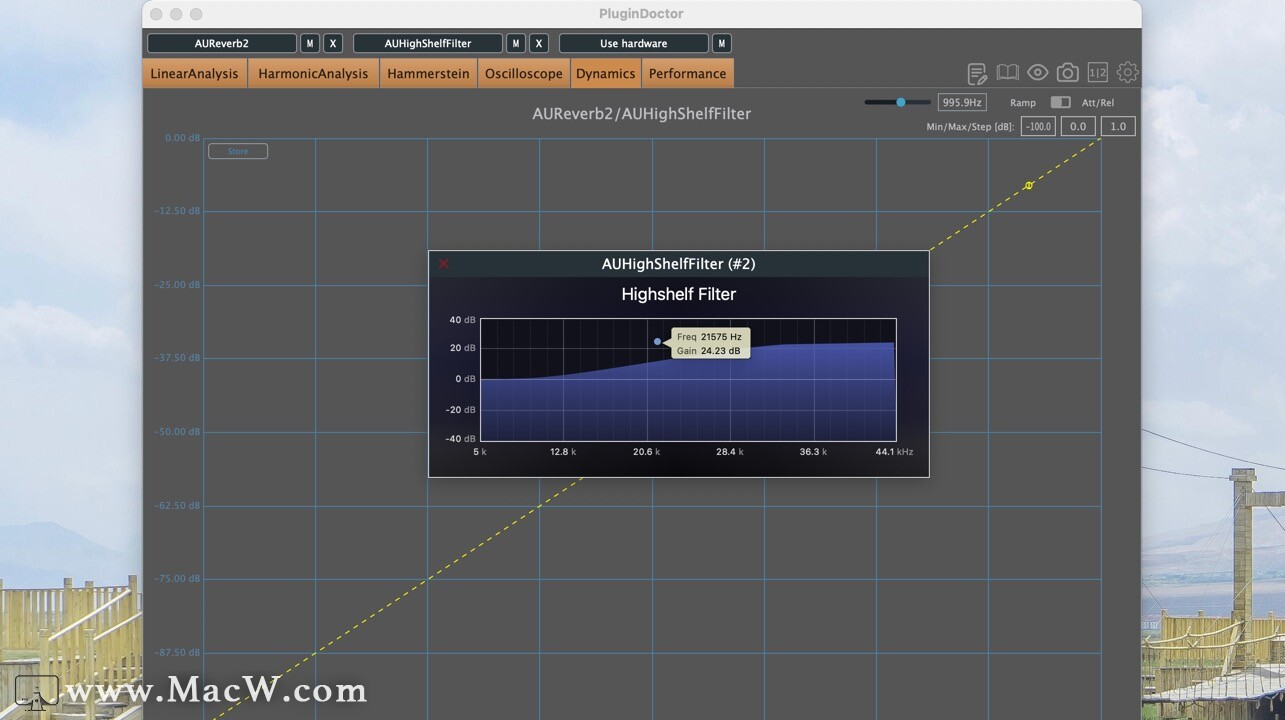Take a screenshot with the camera icon
The height and width of the screenshot is (720, 1285).
1067,72
